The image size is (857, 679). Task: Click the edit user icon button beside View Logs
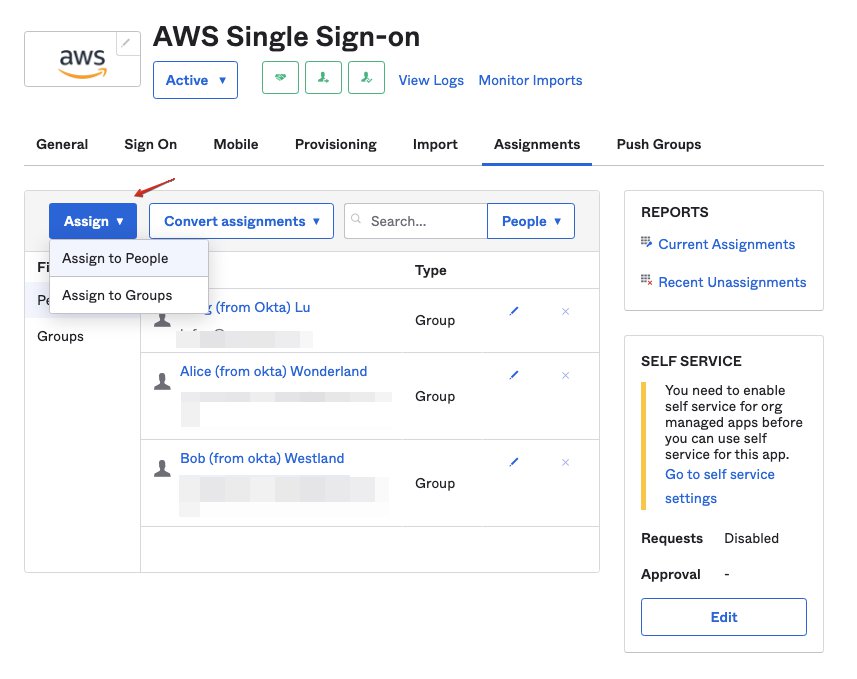pyautogui.click(x=366, y=78)
